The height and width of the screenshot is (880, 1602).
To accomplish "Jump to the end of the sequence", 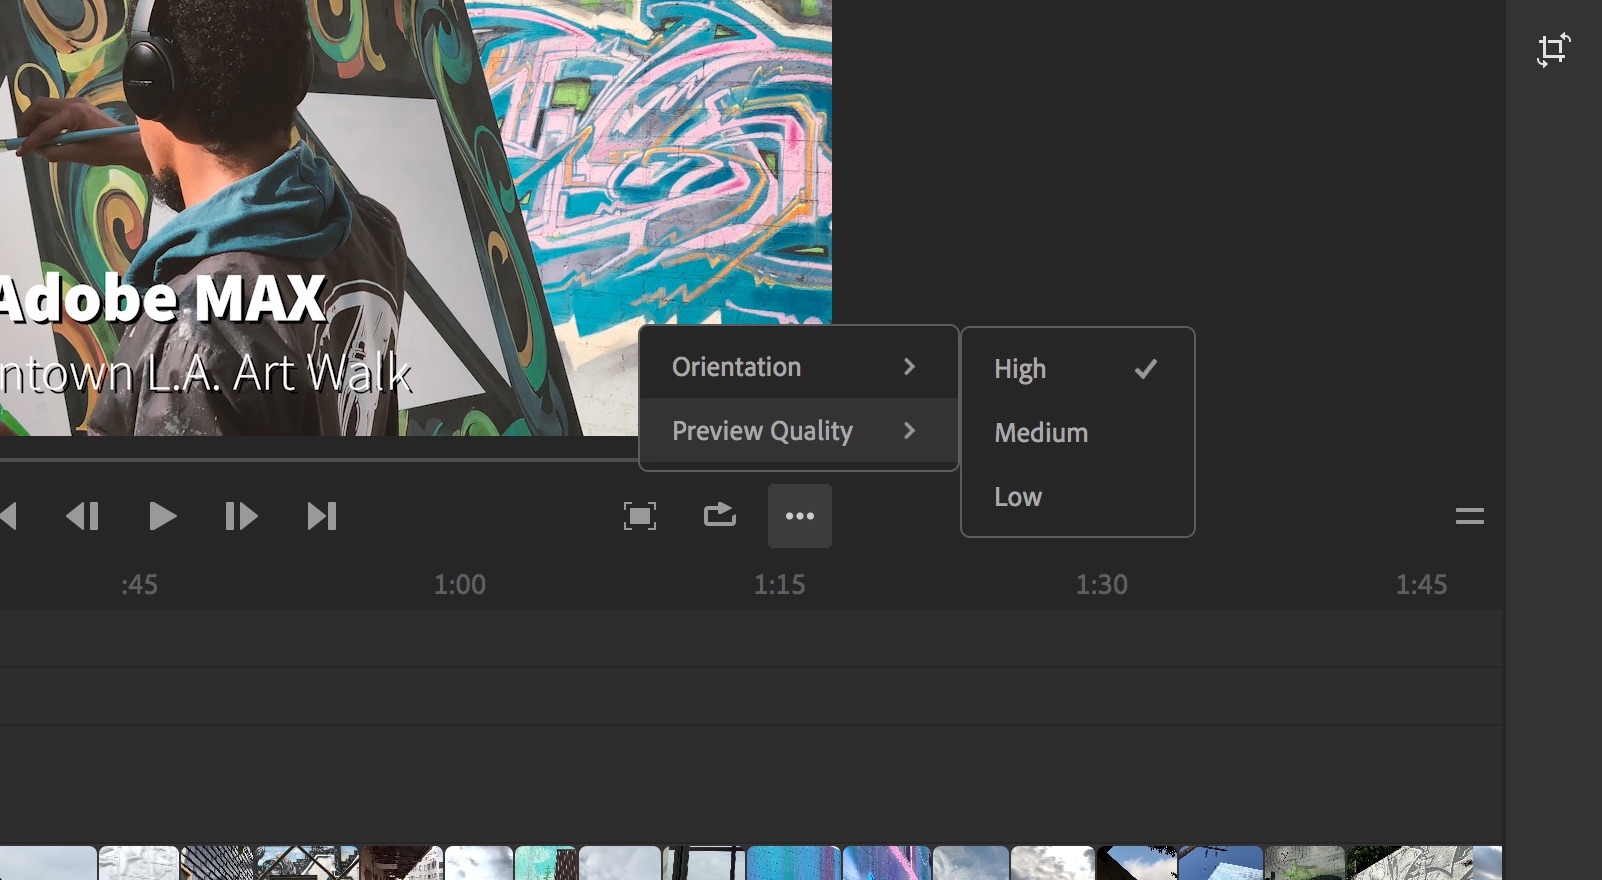I will 321,516.
